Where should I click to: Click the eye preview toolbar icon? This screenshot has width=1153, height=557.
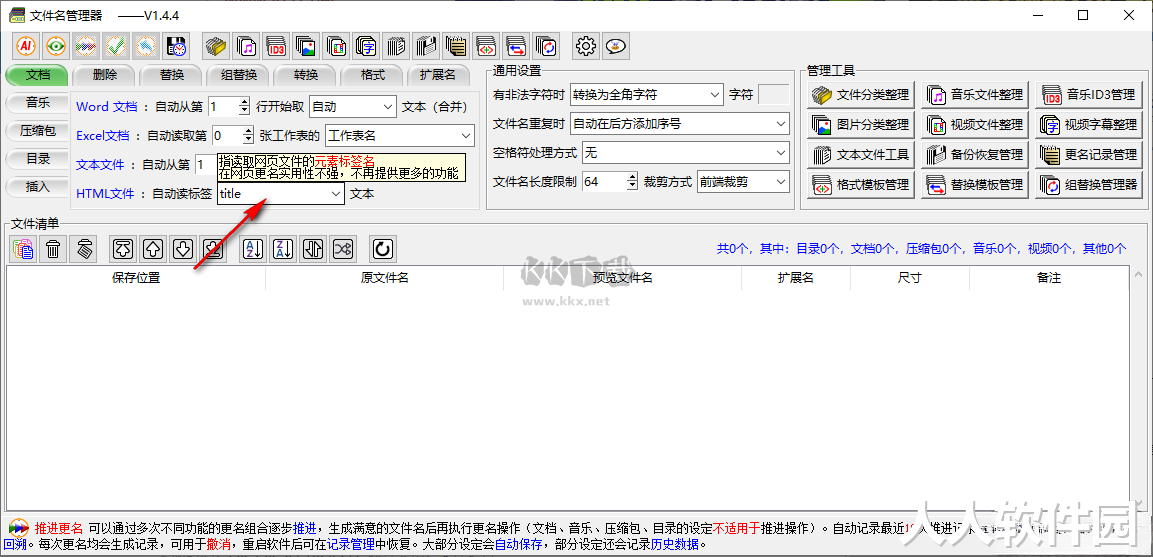(57, 46)
